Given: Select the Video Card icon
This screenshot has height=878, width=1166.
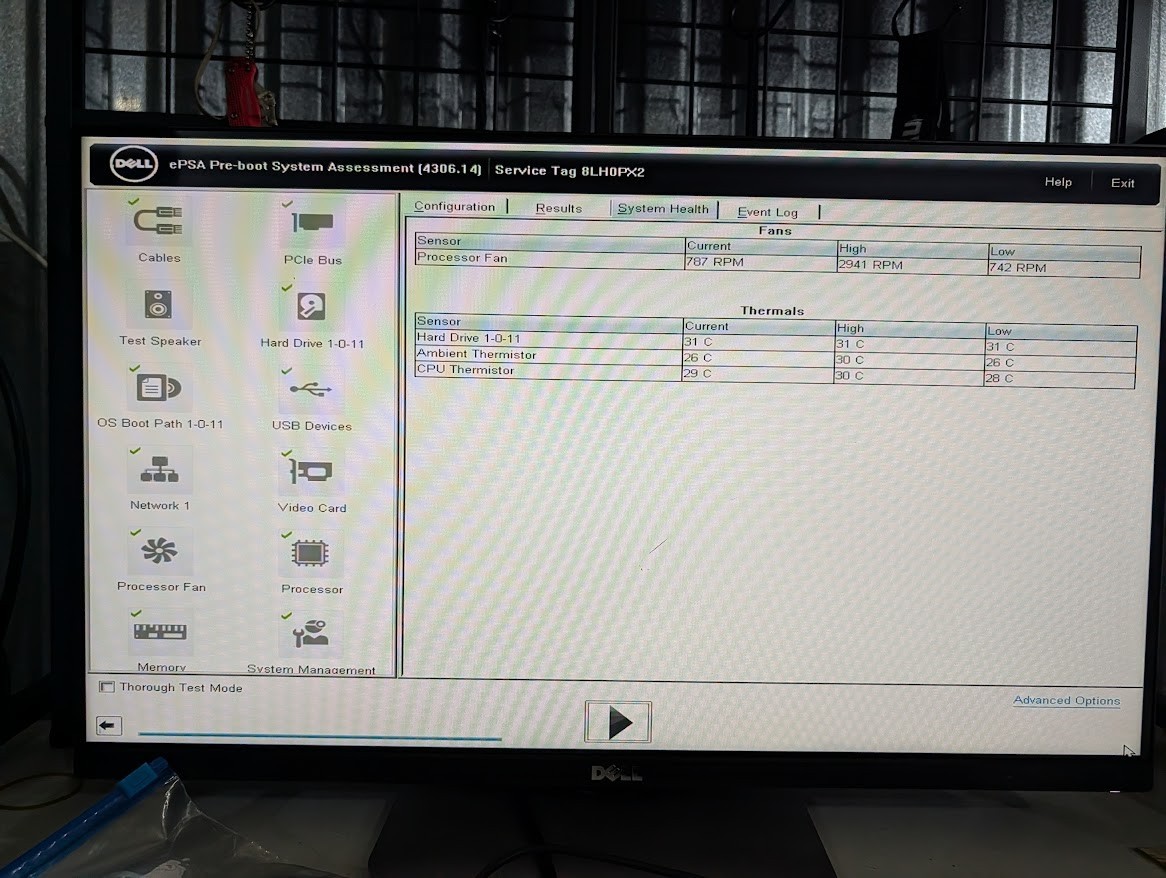Looking at the screenshot, I should click(x=311, y=471).
